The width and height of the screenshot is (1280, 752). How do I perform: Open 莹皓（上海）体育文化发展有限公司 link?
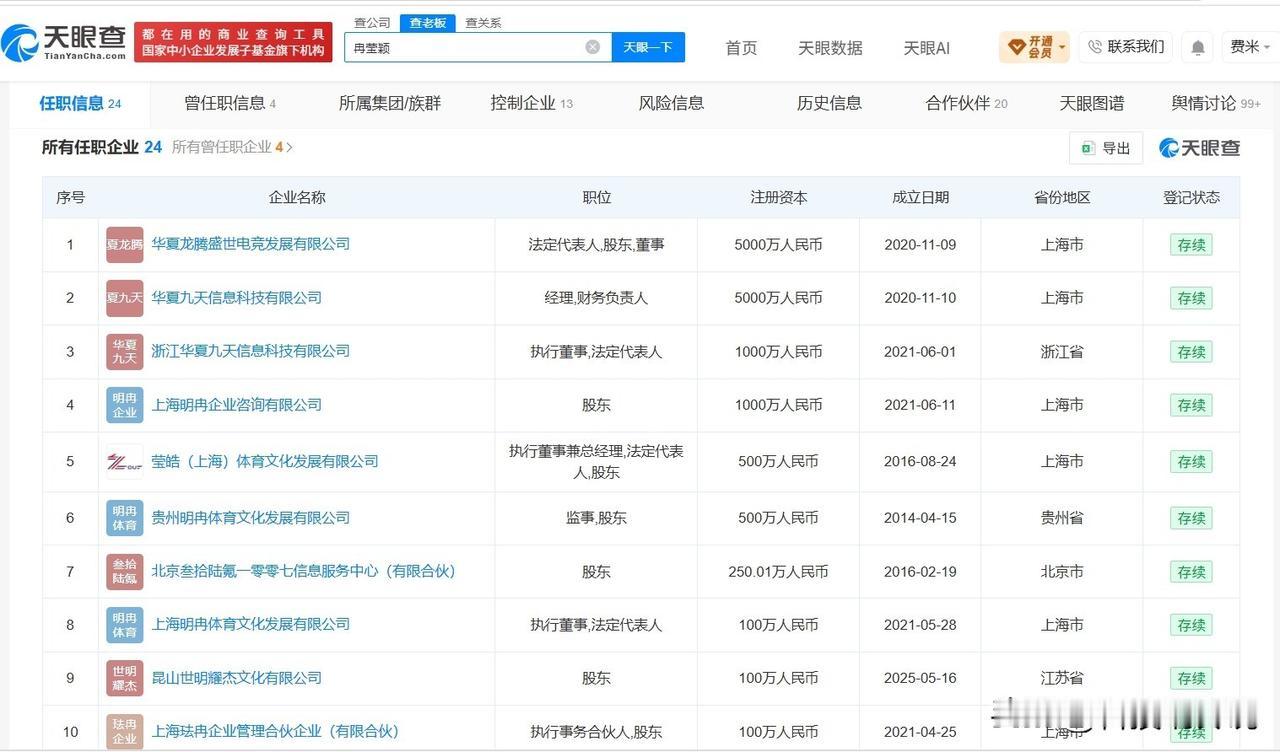click(x=265, y=461)
